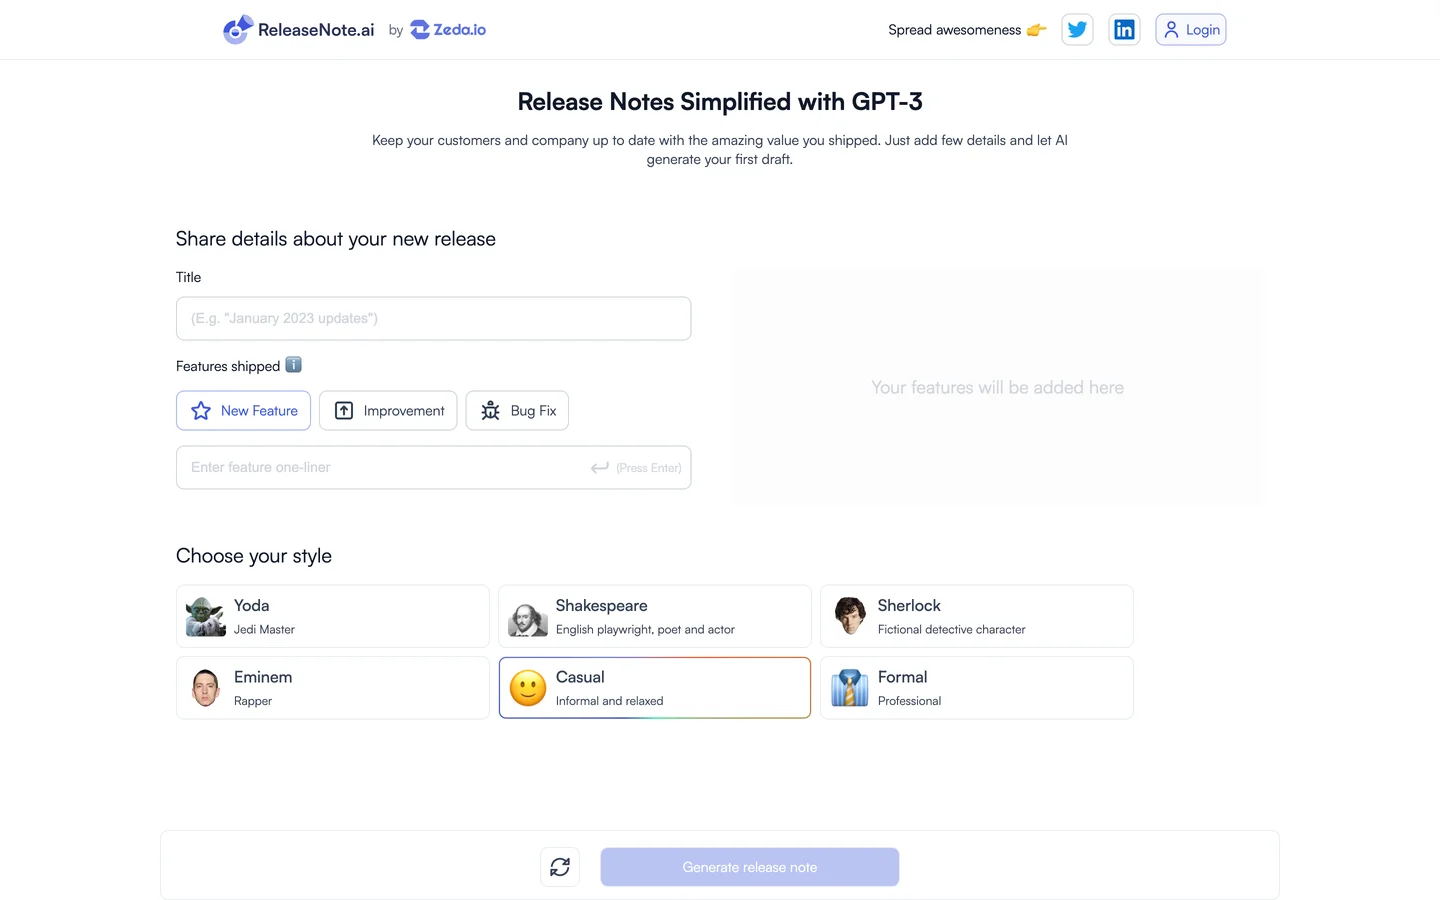Choose the Formal style card
1440x900 pixels.
coord(976,688)
